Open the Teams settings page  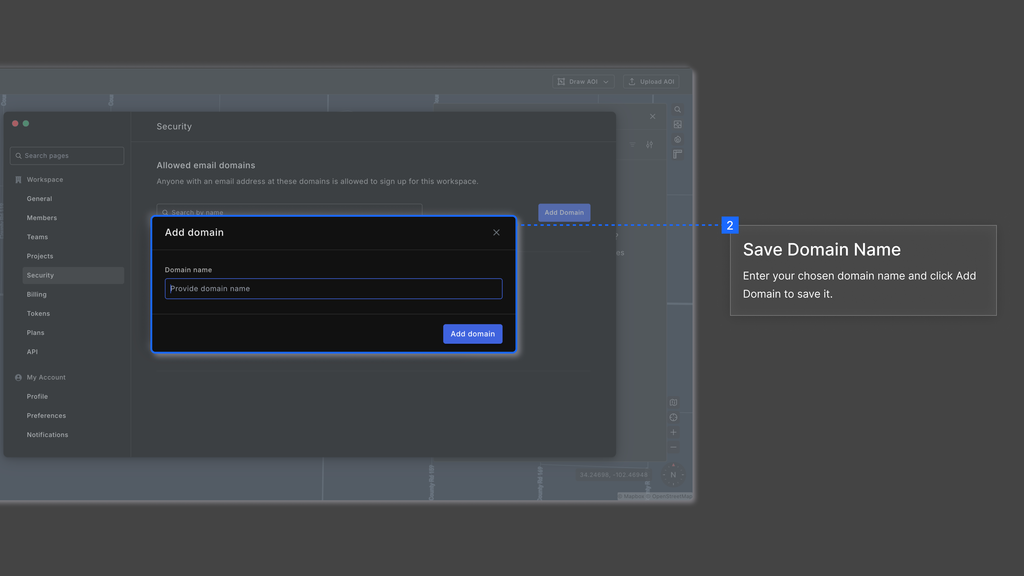click(37, 237)
